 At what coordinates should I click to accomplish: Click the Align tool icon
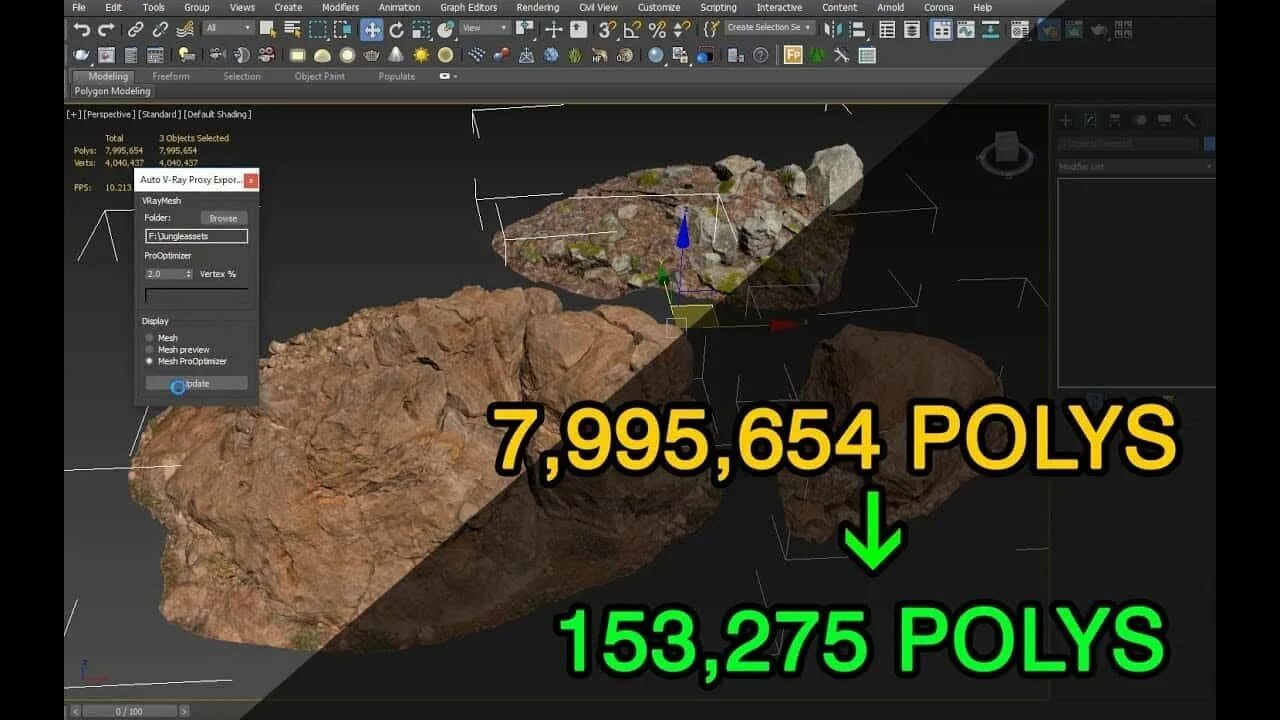(x=857, y=30)
